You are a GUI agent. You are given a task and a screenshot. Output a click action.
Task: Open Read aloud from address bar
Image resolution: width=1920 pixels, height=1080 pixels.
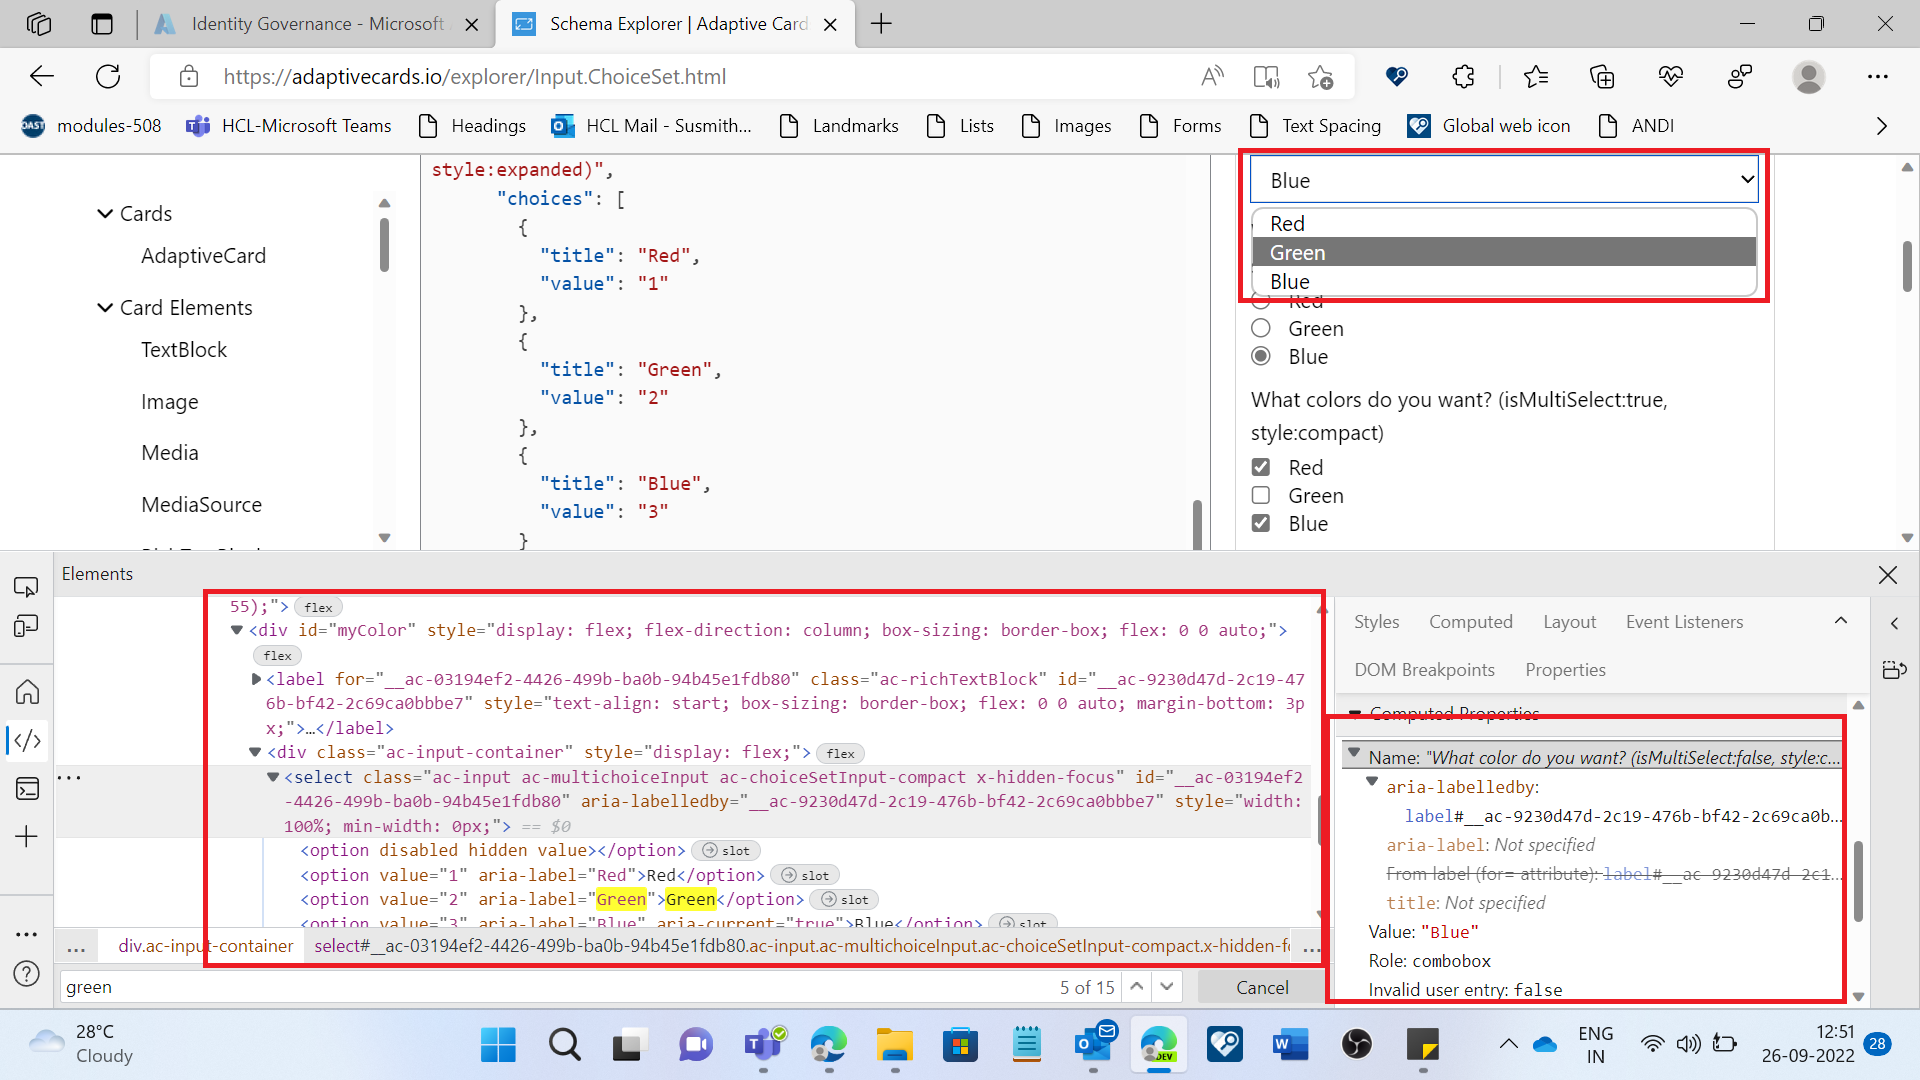(1213, 76)
